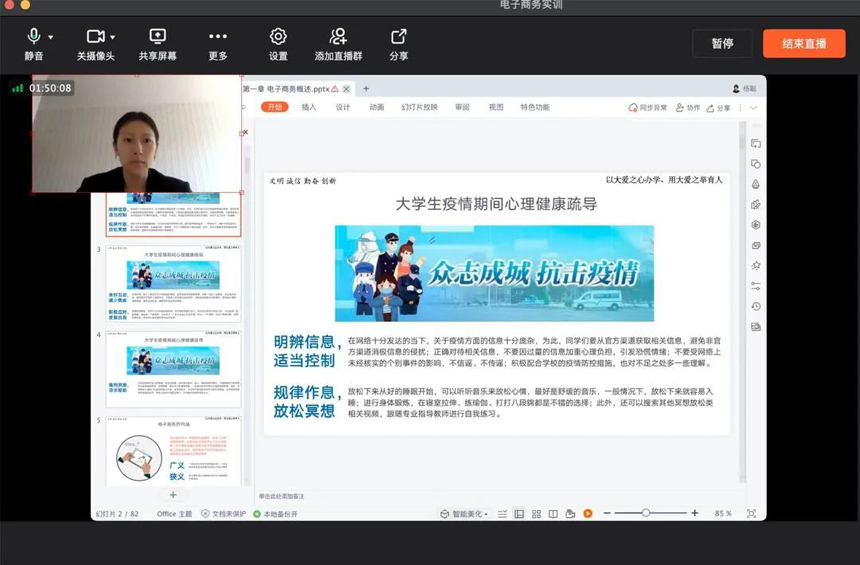
Task: Click 添加直播群 to add a group
Action: (x=338, y=44)
